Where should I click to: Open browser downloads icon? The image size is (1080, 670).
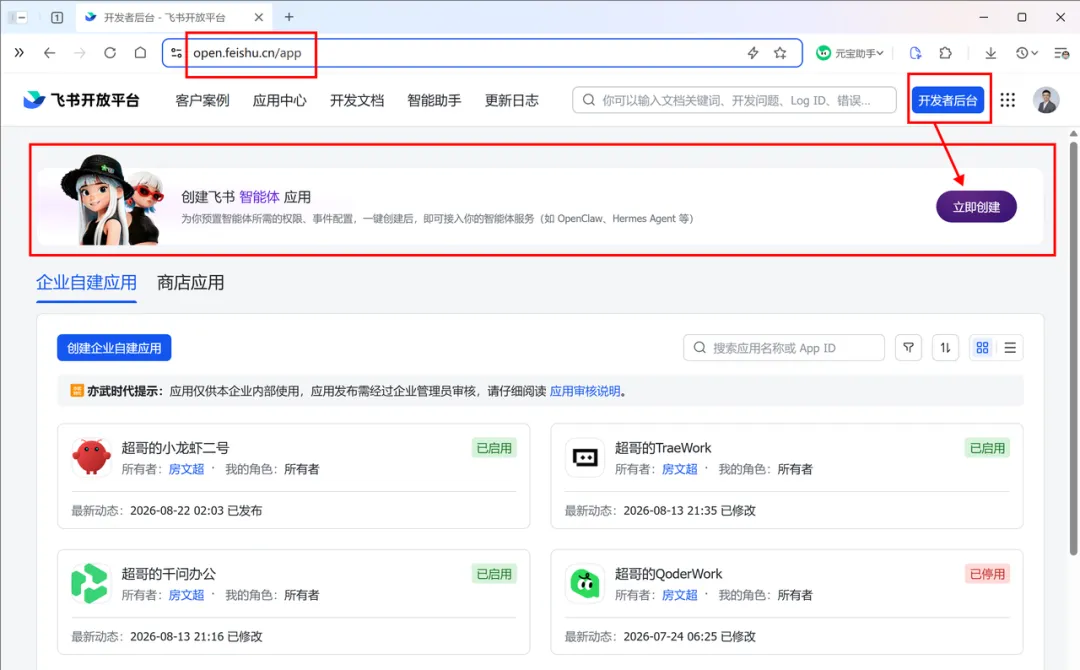tap(990, 53)
